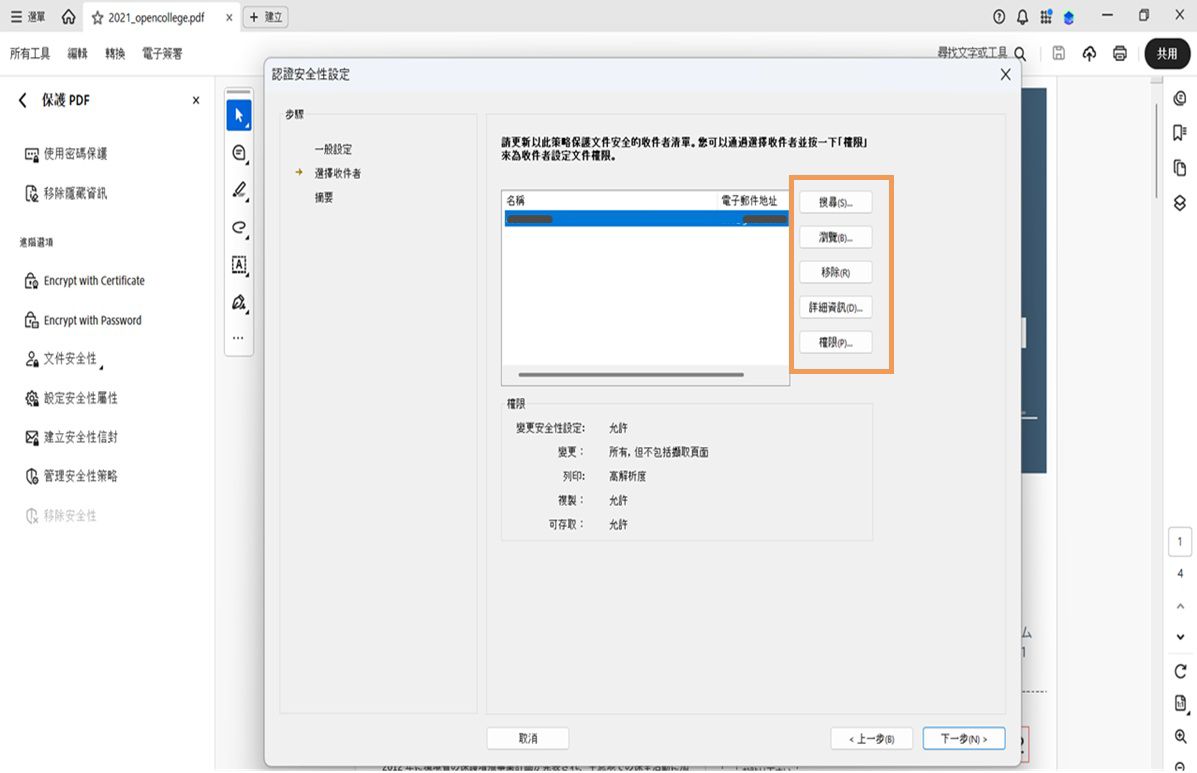Click the 下一步(N) button
The width and height of the screenshot is (1197, 773).
(963, 738)
